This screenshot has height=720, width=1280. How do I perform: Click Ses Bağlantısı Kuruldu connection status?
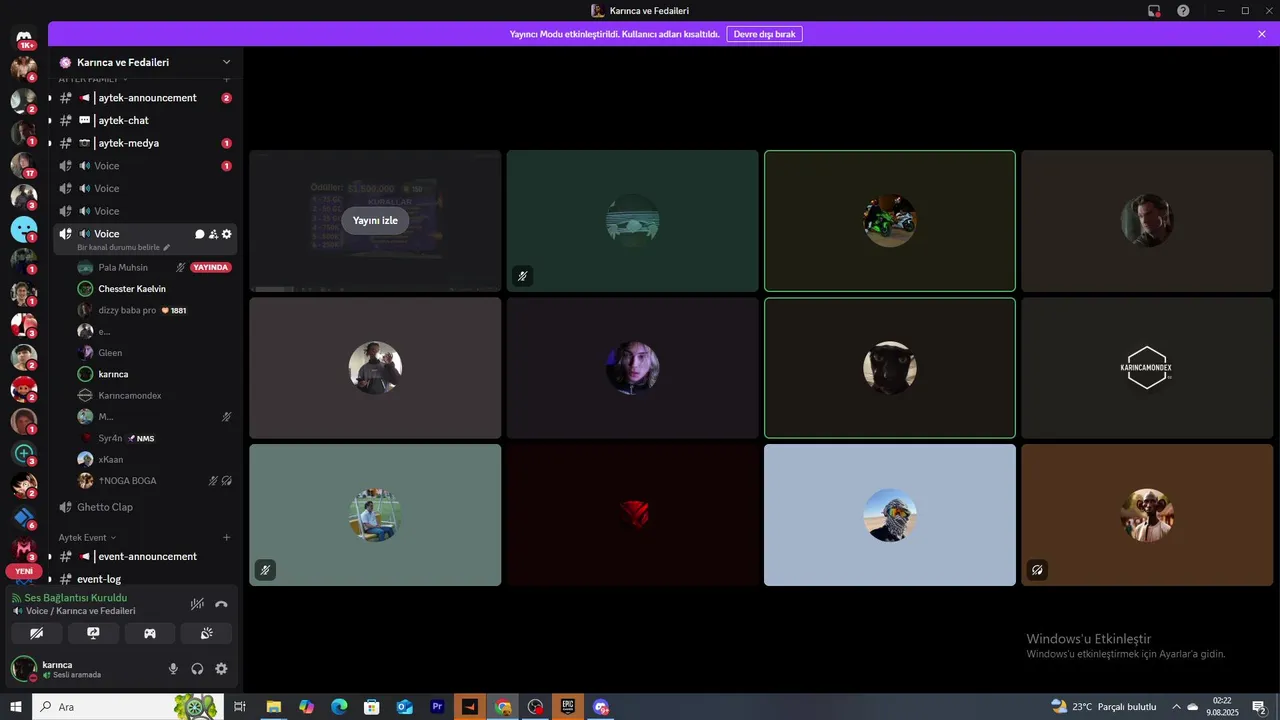(x=76, y=598)
